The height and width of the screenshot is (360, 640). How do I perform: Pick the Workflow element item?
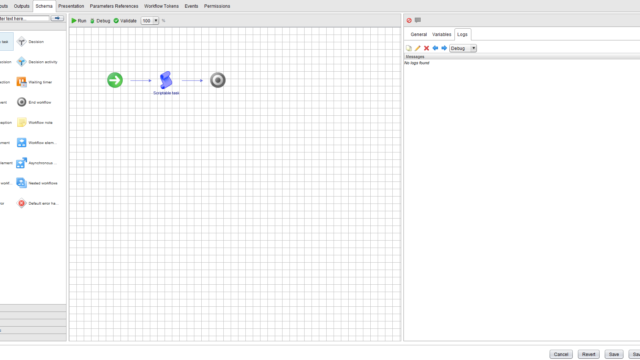(x=36, y=143)
